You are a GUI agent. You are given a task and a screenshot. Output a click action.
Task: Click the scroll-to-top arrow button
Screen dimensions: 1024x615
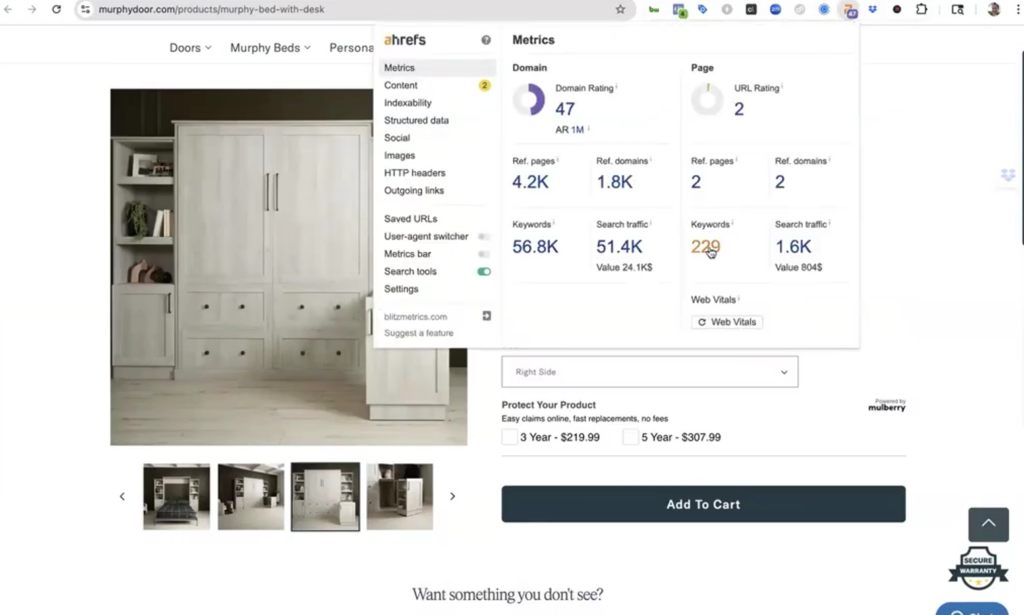pos(988,524)
